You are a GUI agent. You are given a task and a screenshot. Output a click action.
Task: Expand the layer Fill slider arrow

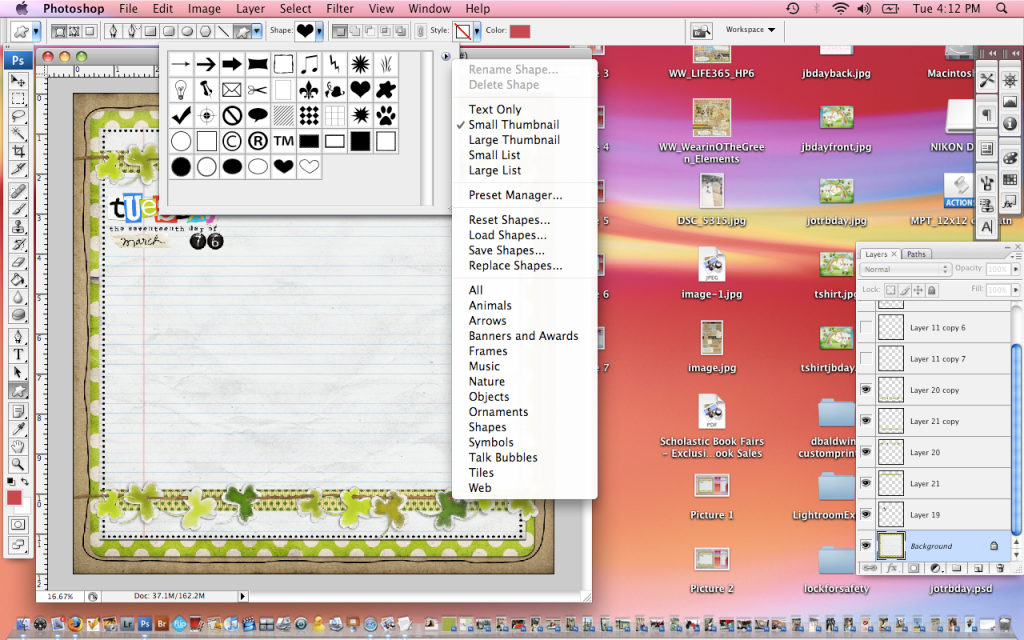(1015, 289)
